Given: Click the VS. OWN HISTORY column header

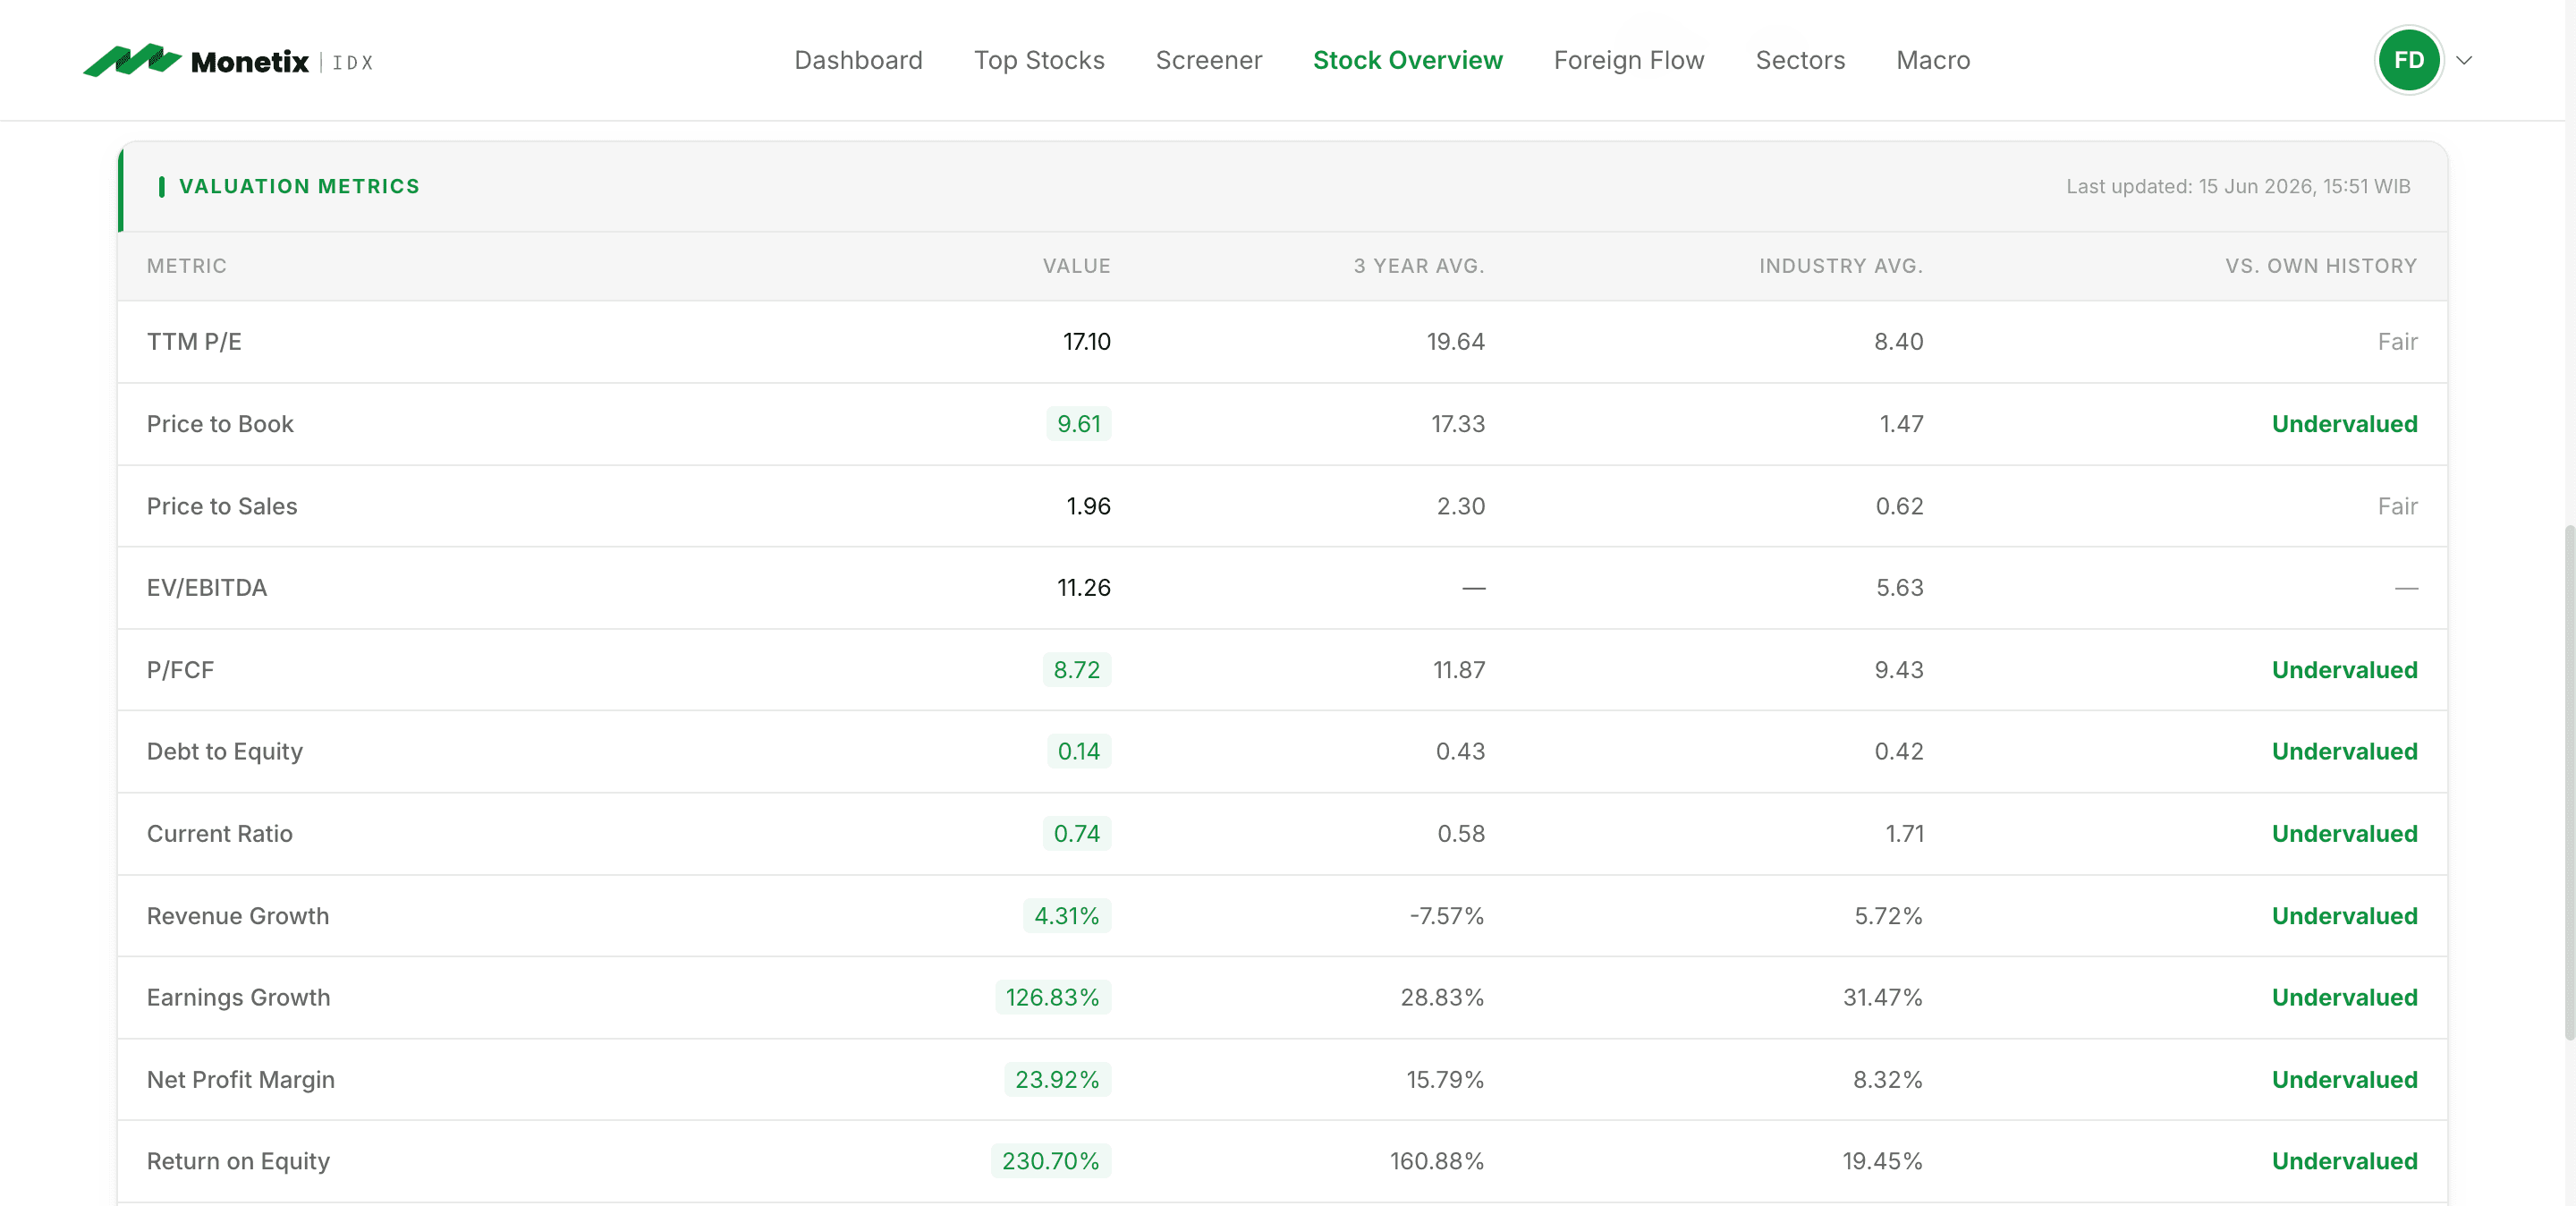Looking at the screenshot, I should pyautogui.click(x=2320, y=266).
